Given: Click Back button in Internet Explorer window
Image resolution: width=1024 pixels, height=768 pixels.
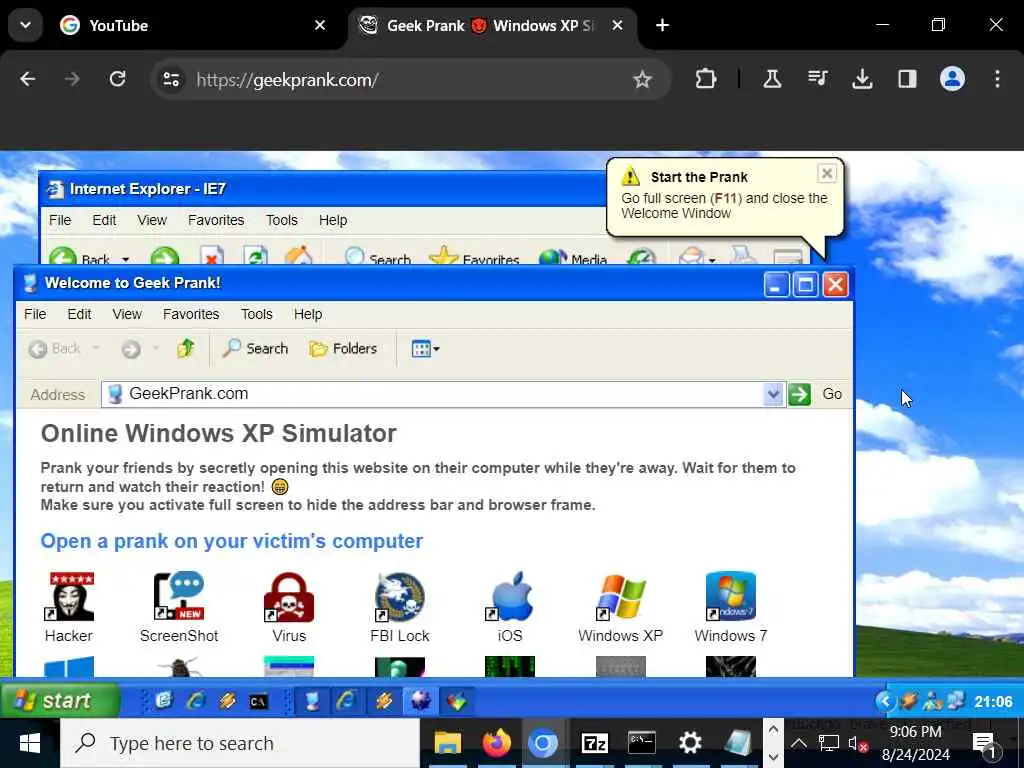Looking at the screenshot, I should point(81,257).
